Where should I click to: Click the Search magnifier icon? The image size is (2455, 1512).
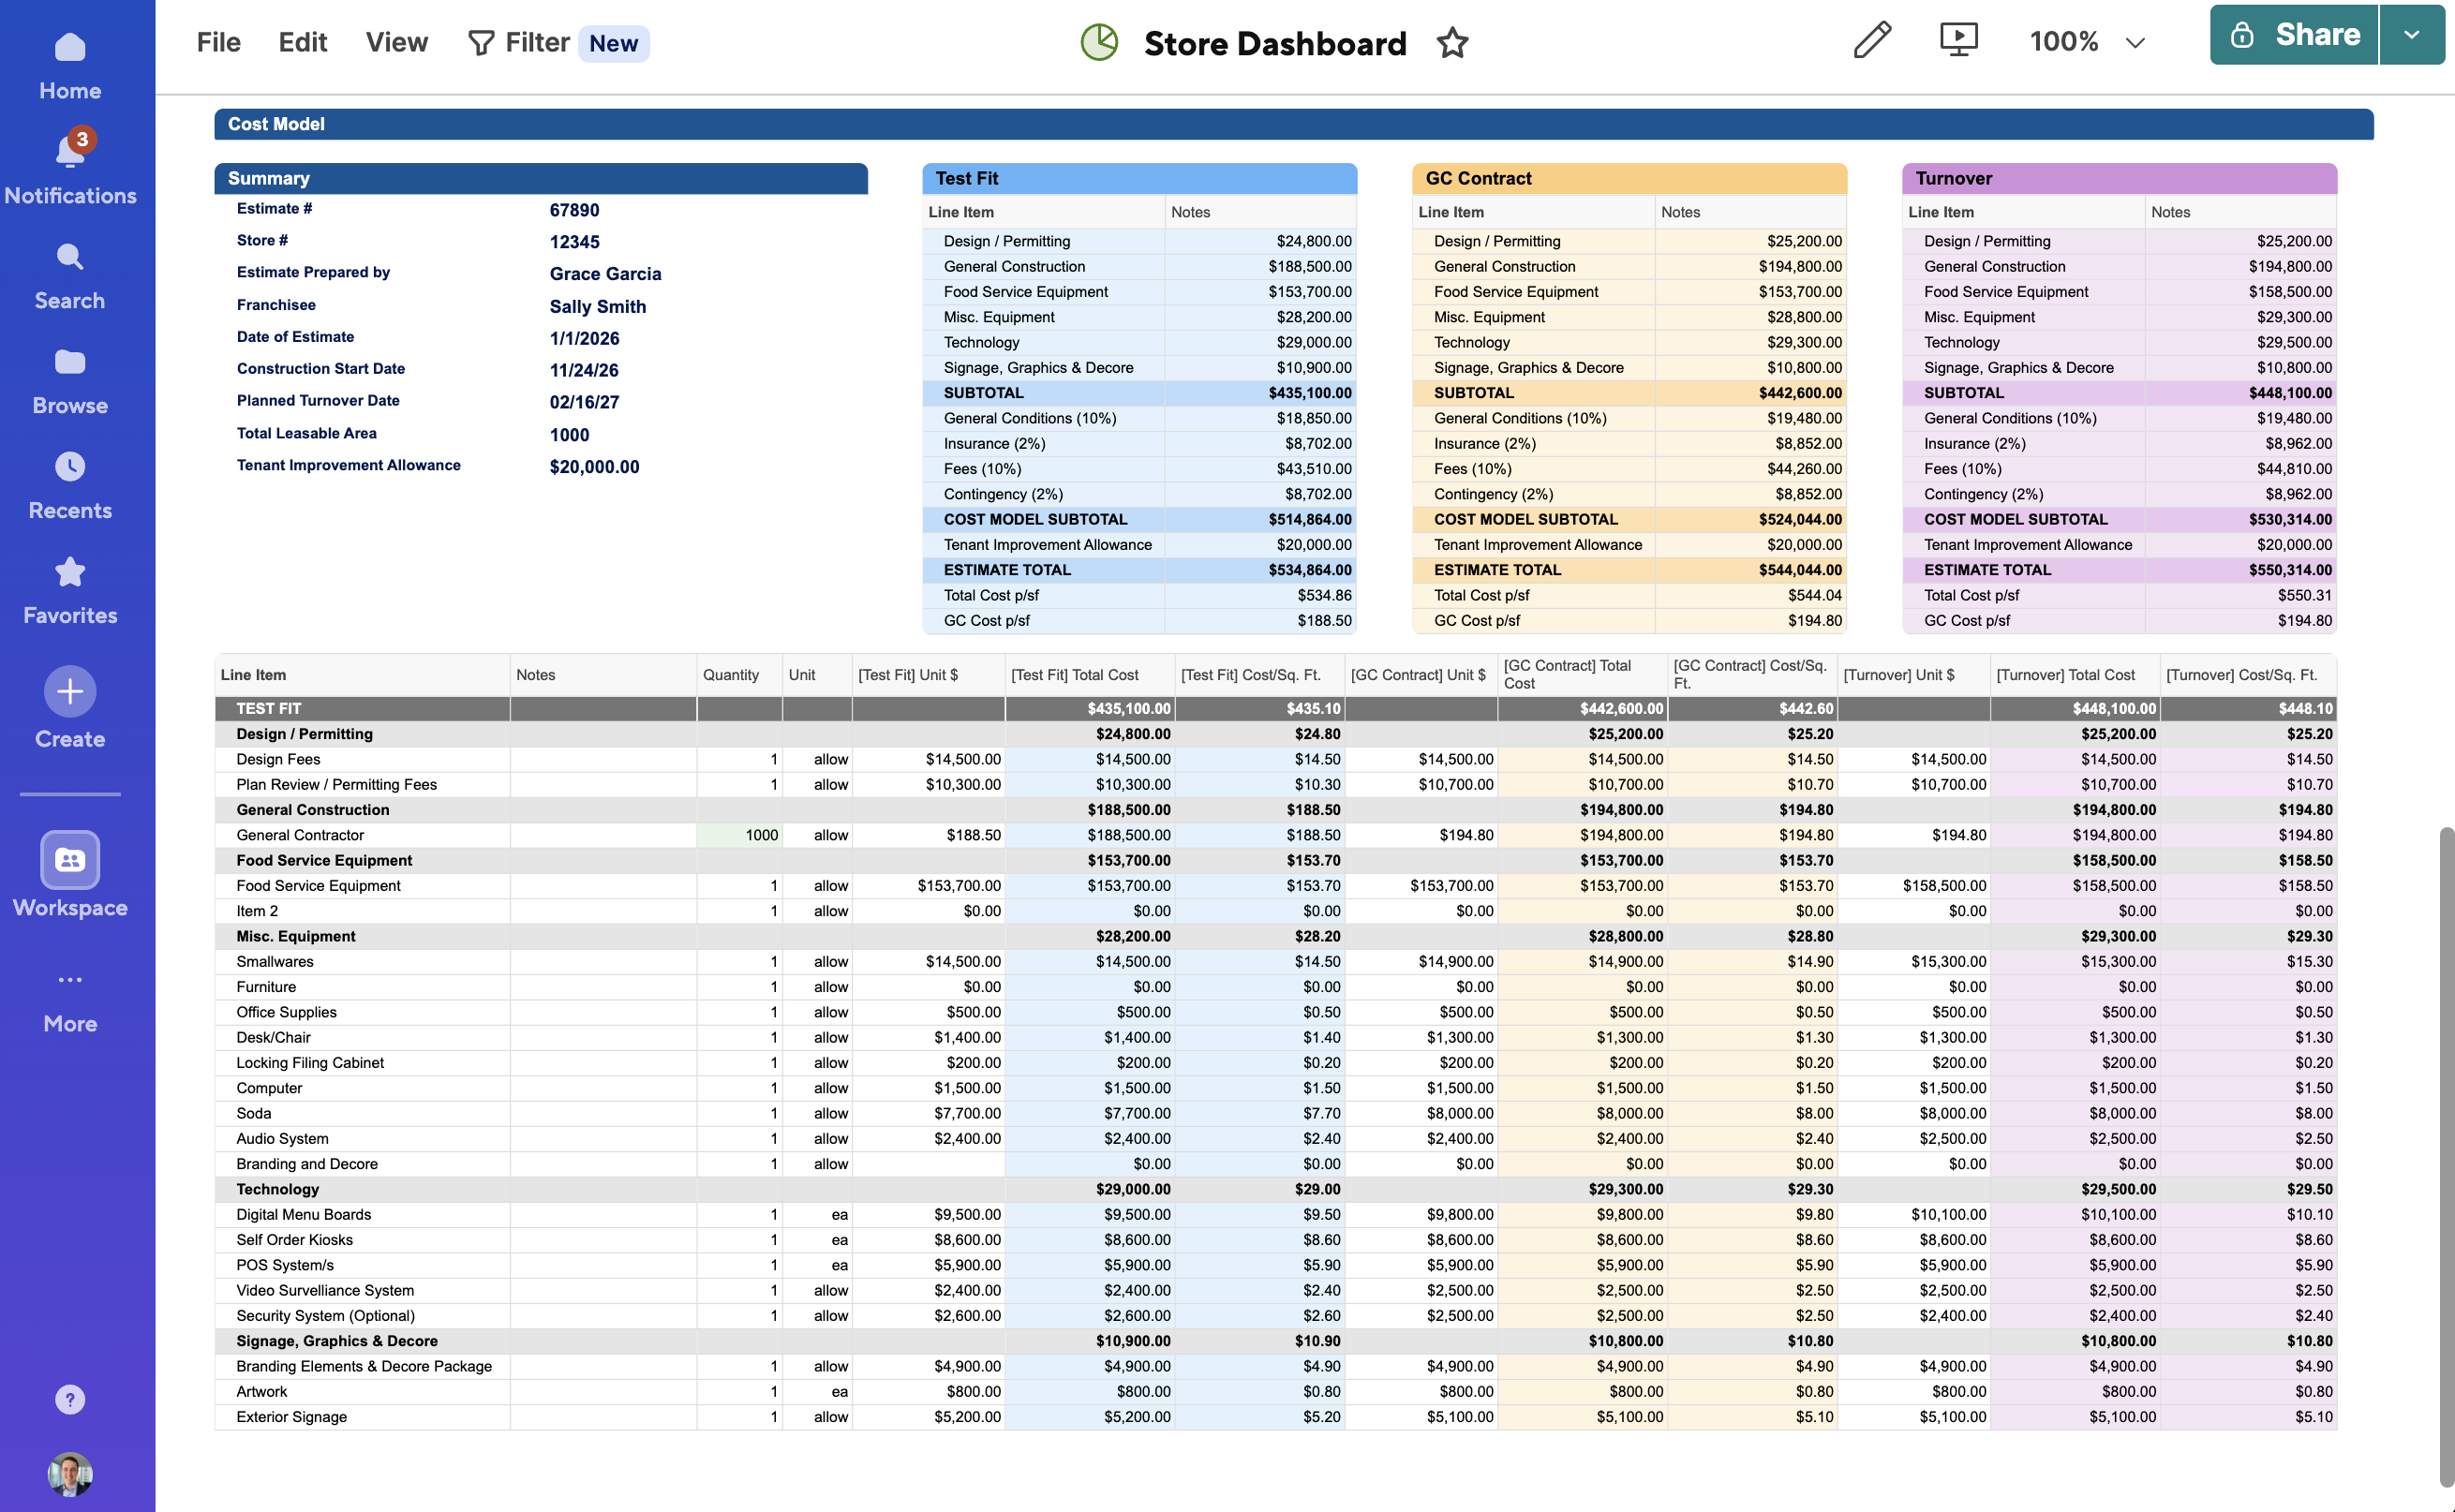pos(69,258)
